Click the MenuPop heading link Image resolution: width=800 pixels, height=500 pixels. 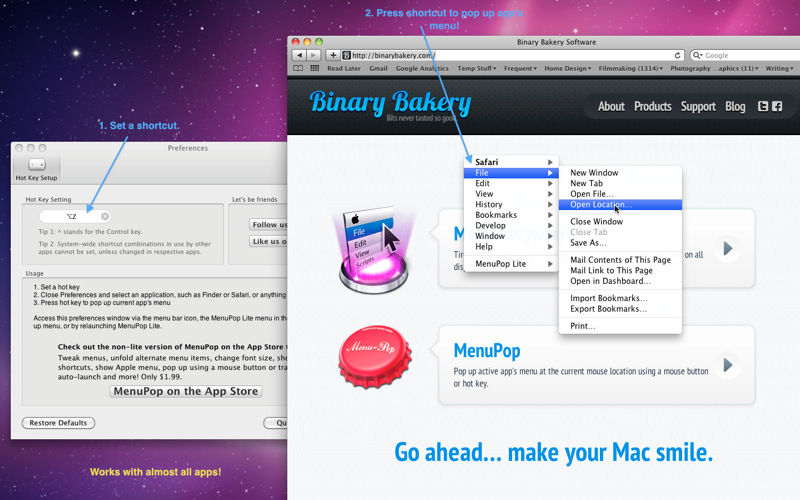(487, 351)
